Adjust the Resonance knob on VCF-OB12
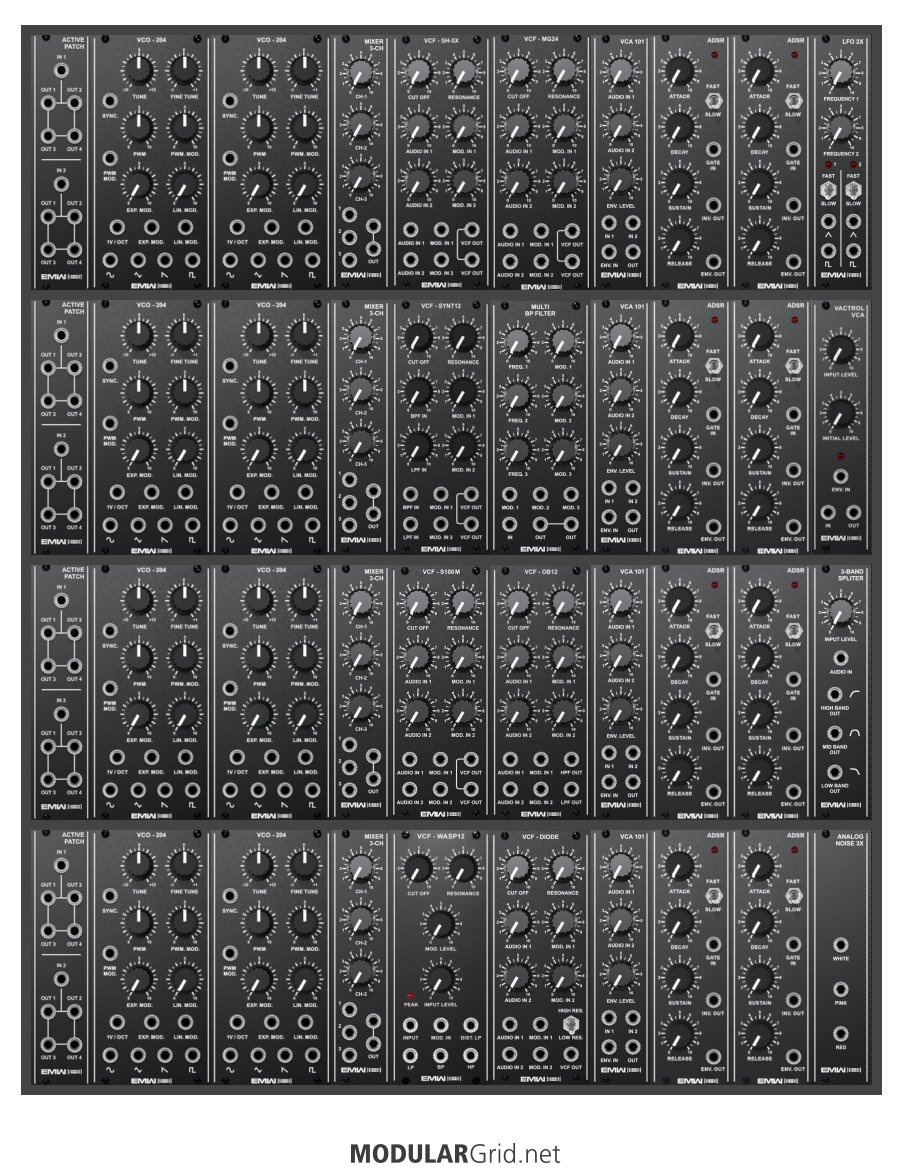 pos(563,602)
